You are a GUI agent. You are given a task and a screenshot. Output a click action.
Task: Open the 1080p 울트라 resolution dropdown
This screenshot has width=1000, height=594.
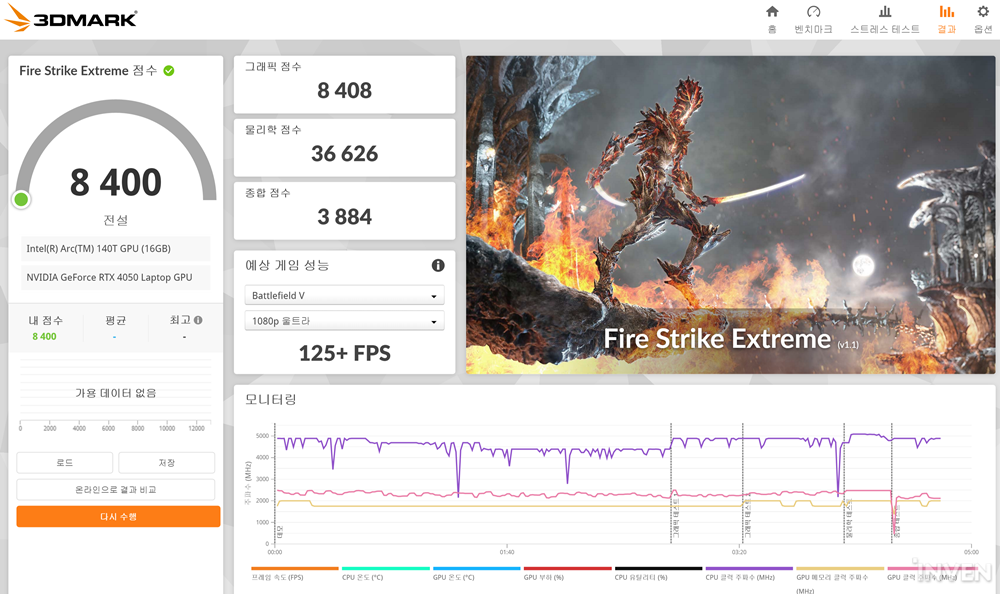tap(344, 321)
